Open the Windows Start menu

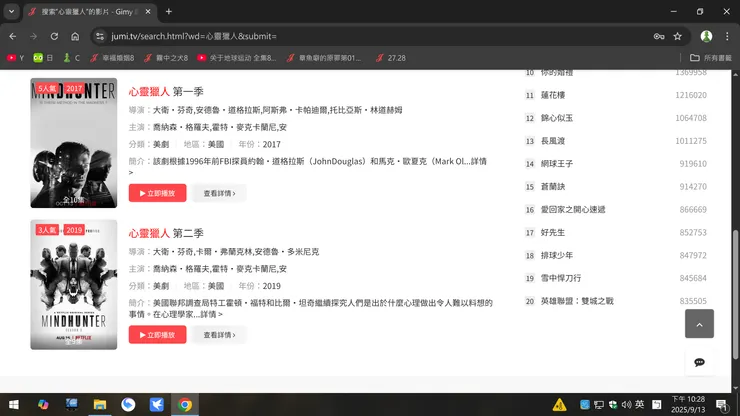tap(14, 405)
